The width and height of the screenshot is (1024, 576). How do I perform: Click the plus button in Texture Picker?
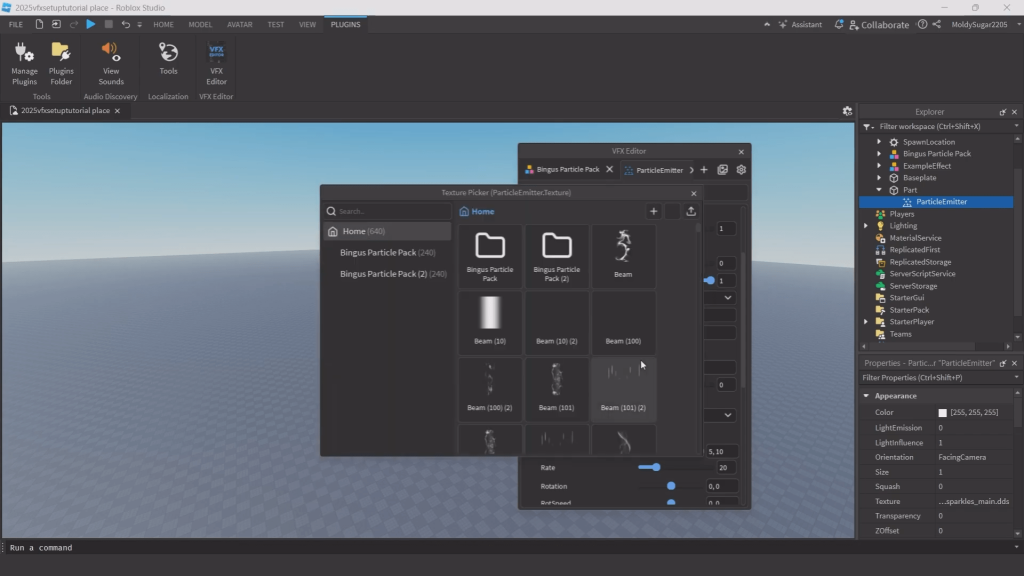pos(654,211)
